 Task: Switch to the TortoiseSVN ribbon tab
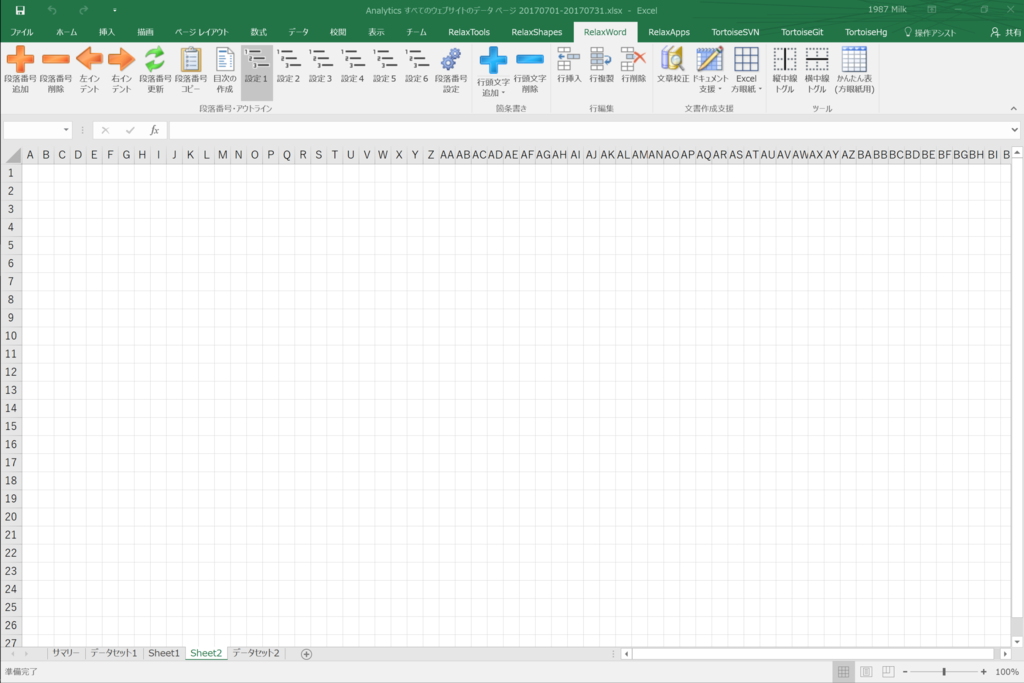coord(735,32)
